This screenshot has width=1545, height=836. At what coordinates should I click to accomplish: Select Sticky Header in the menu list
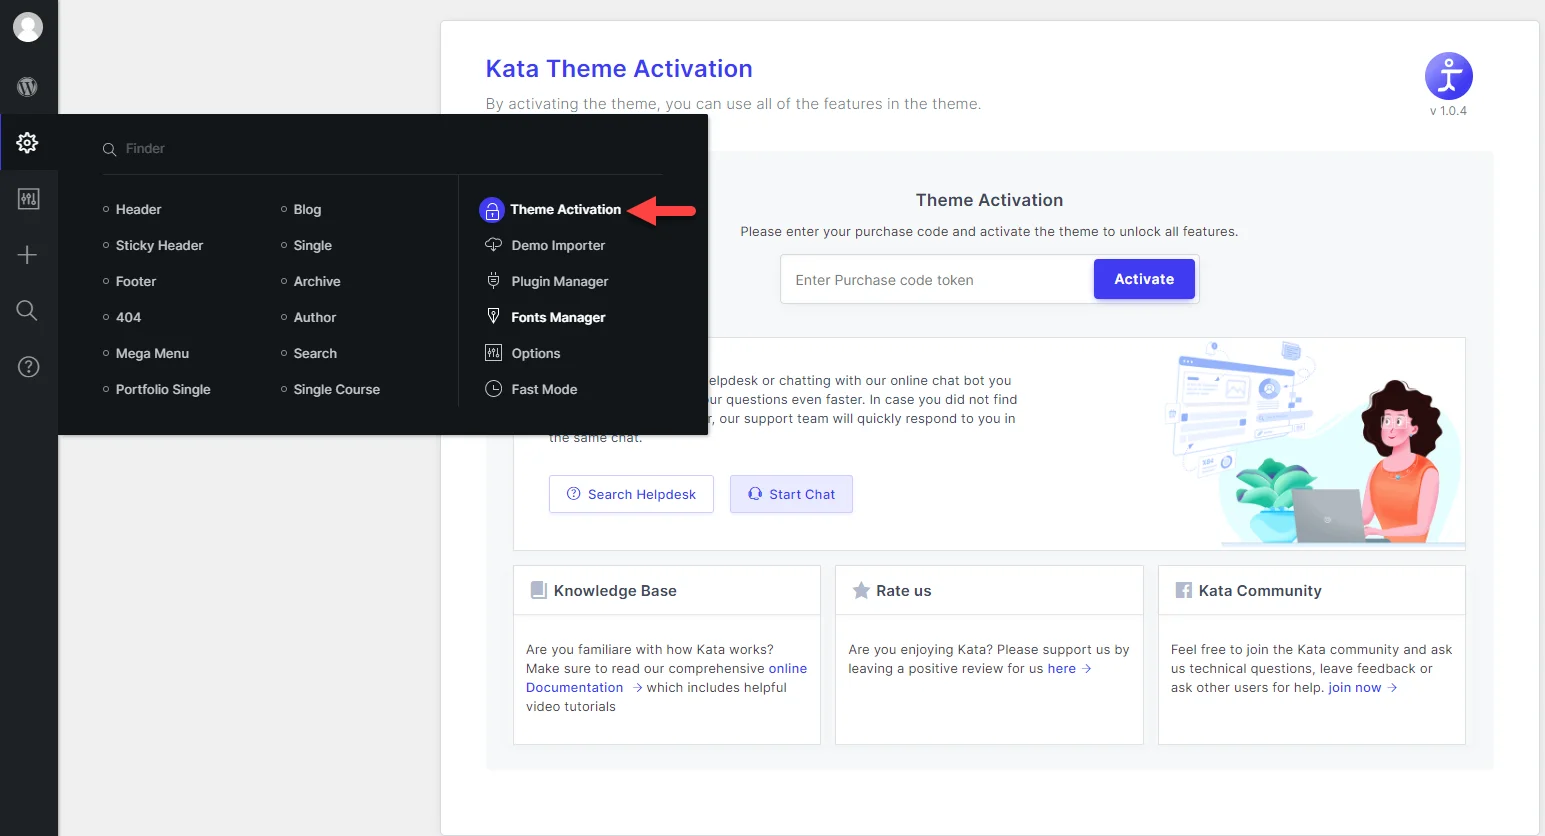153,245
